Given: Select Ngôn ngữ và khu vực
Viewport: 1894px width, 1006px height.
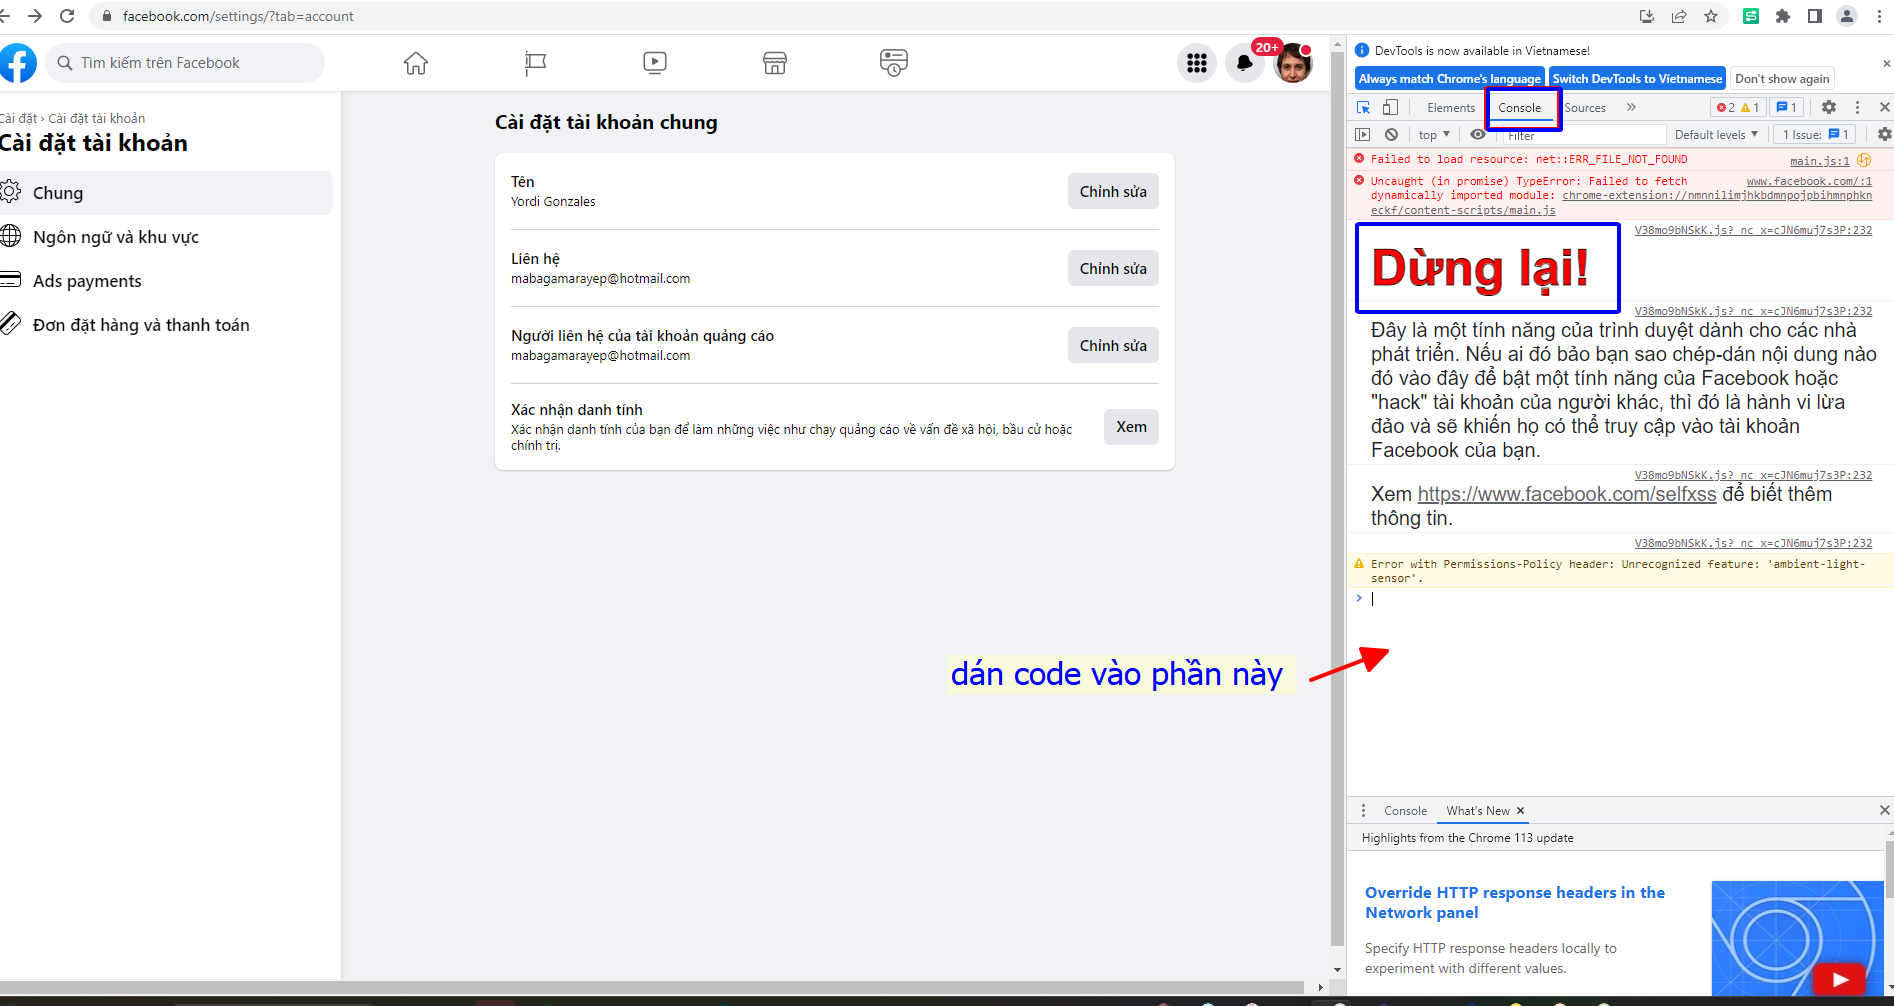Looking at the screenshot, I should (166, 237).
